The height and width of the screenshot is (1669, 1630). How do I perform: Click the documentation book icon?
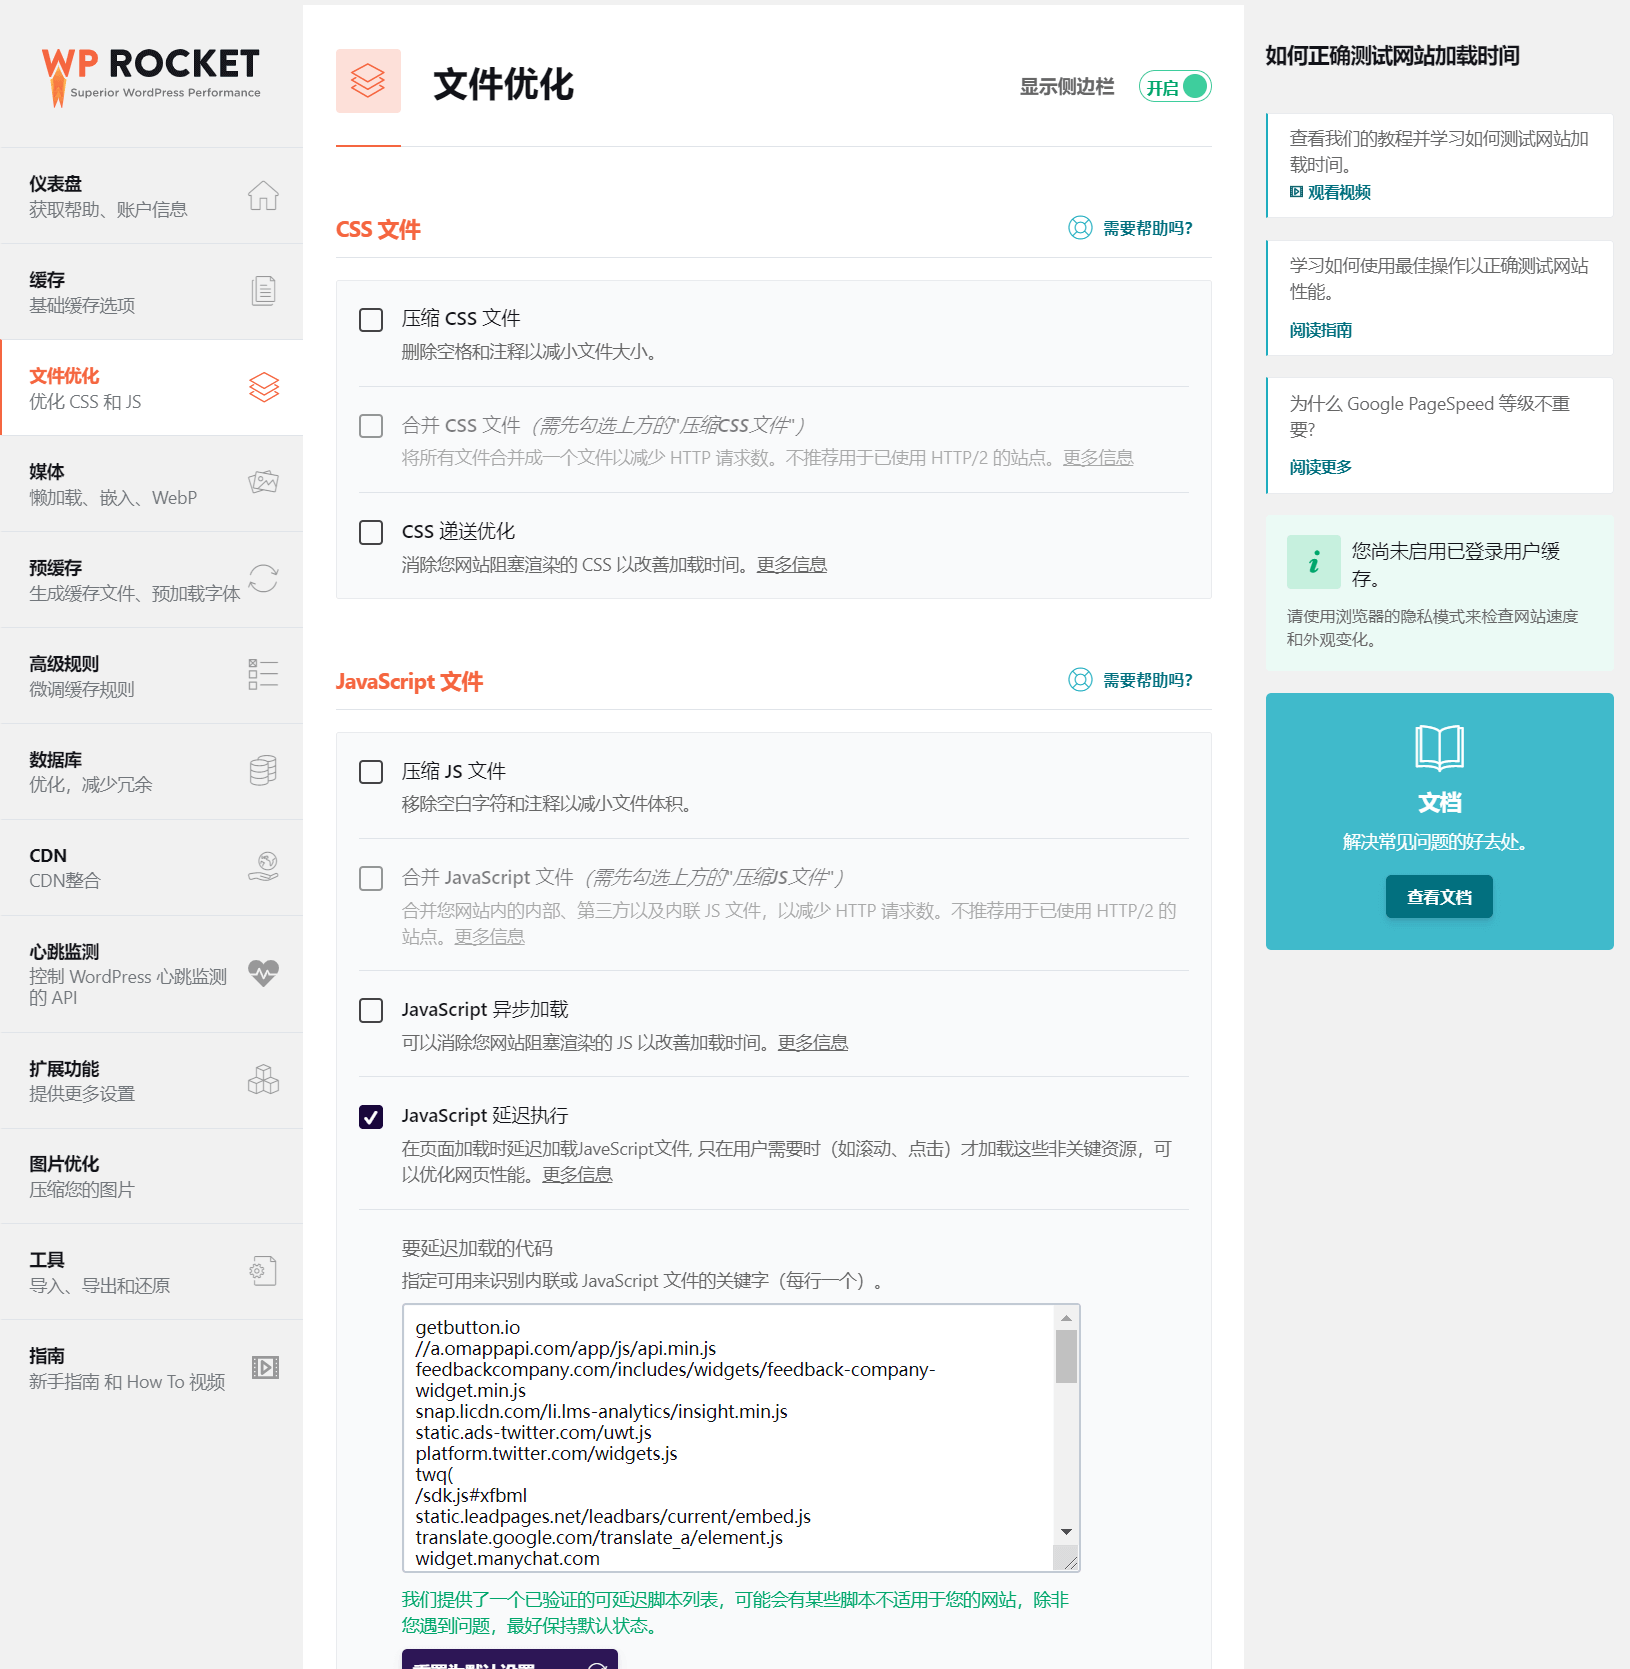coord(1439,747)
